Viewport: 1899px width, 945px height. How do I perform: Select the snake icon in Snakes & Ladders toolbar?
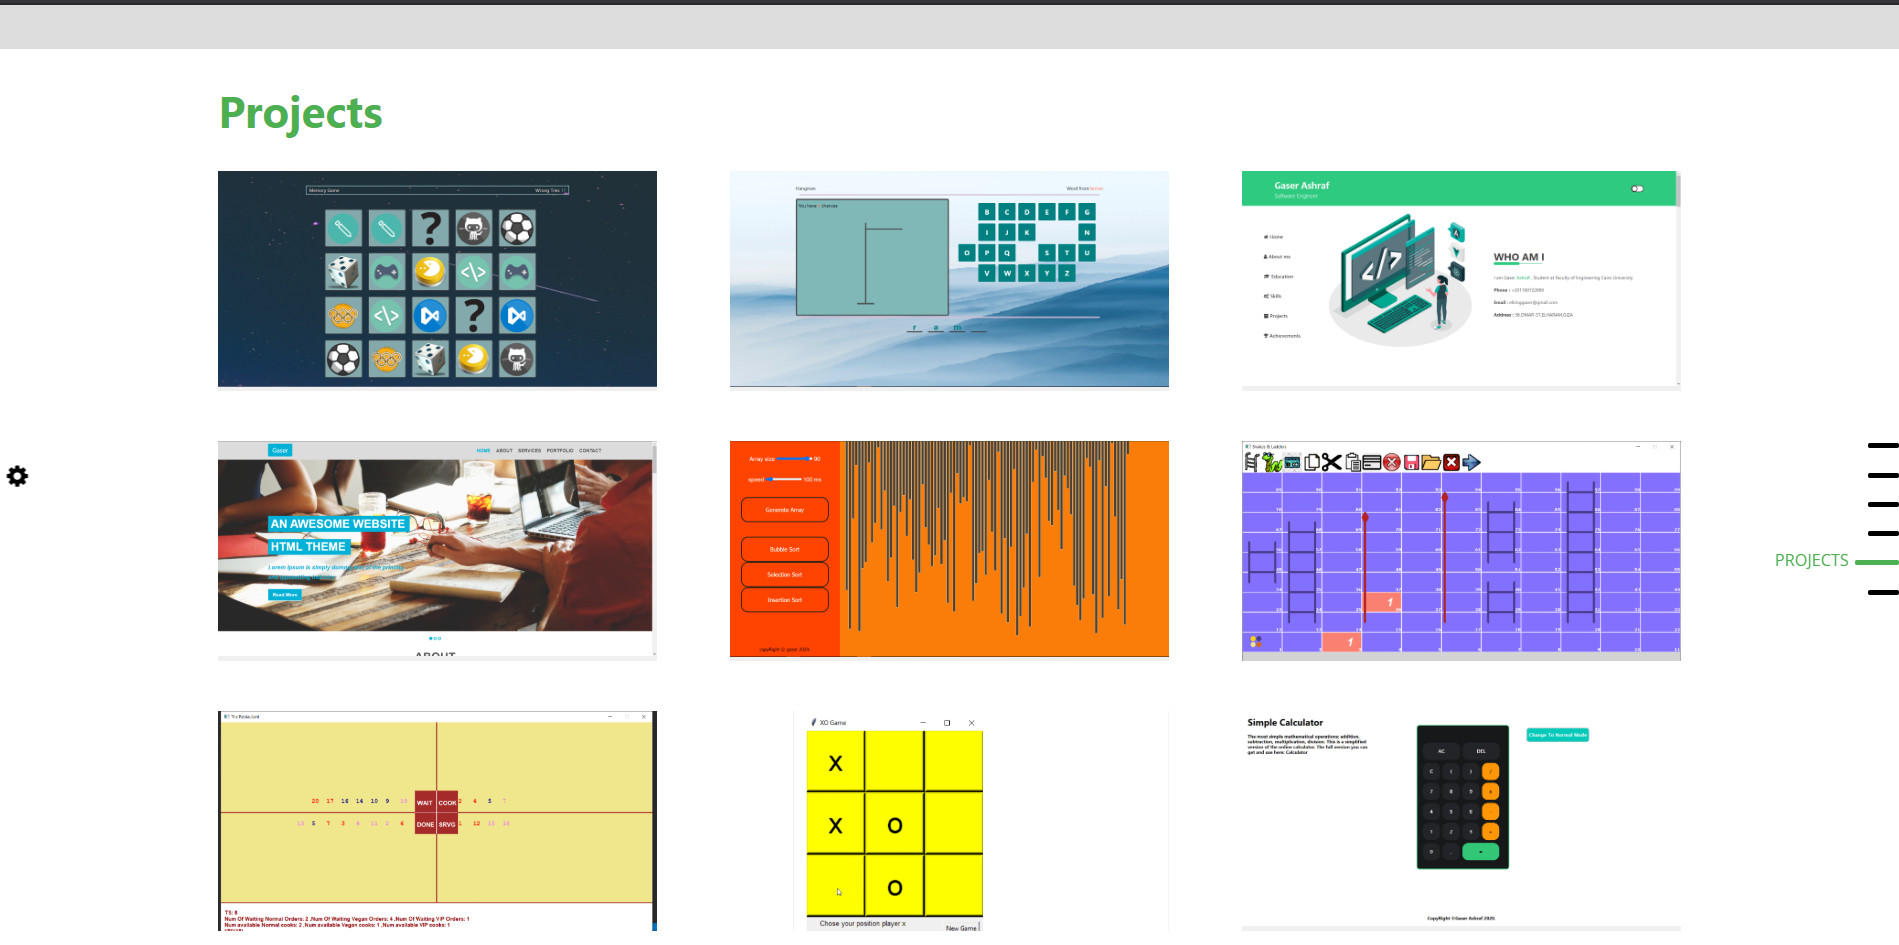click(x=1271, y=462)
